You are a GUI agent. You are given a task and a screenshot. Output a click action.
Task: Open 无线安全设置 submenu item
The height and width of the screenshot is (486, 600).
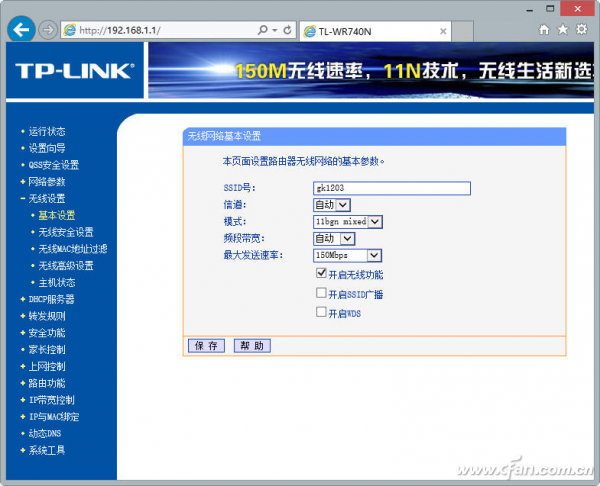(x=66, y=232)
